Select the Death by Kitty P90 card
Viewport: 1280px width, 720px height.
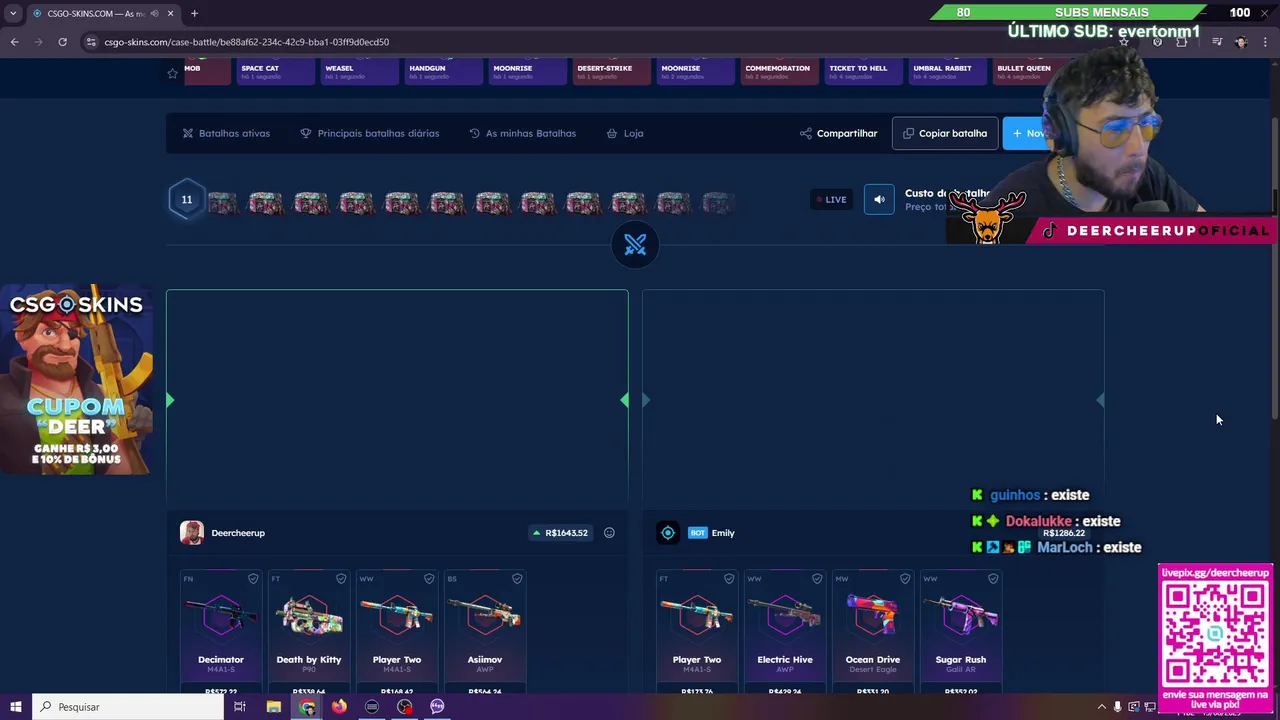tap(309, 632)
